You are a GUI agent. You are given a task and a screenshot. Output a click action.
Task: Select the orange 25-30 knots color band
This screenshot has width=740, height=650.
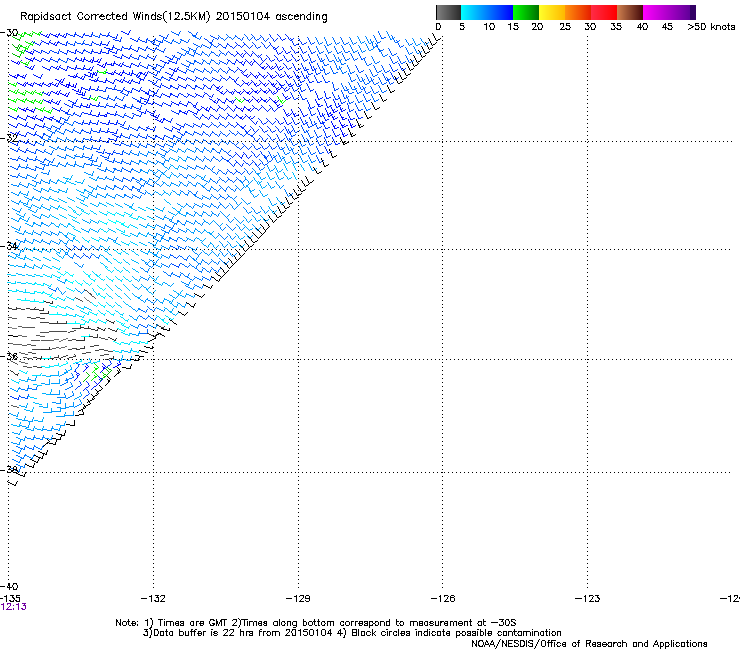[578, 12]
